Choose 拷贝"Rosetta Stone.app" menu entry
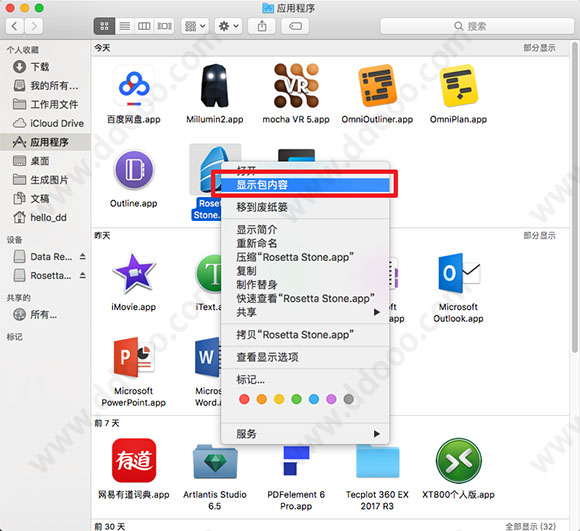The height and width of the screenshot is (531, 580). [x=305, y=335]
